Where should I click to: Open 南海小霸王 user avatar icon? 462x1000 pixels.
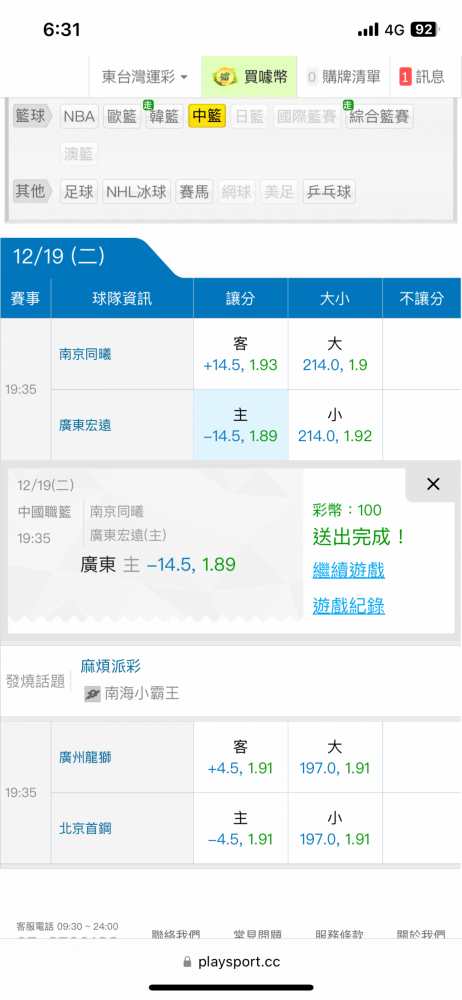point(93,693)
